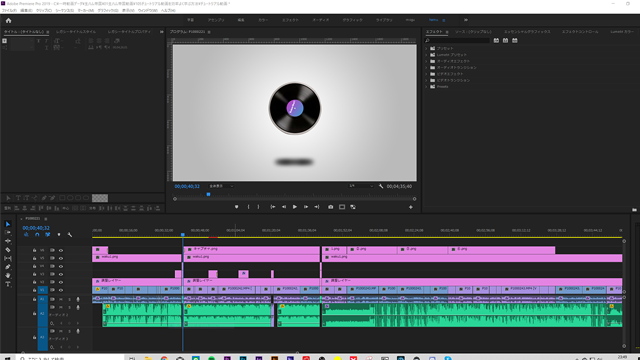Open the workspace overflow chevron menu
The height and width of the screenshot is (360, 640).
coord(466,20)
